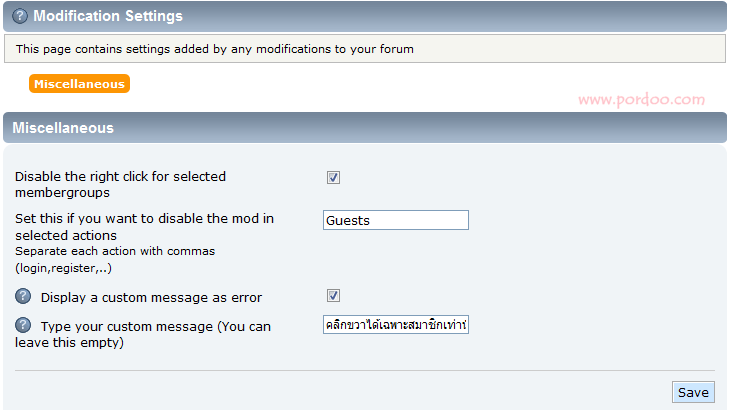Image resolution: width=729 pixels, height=410 pixels.
Task: Click the Save button
Action: tap(693, 392)
